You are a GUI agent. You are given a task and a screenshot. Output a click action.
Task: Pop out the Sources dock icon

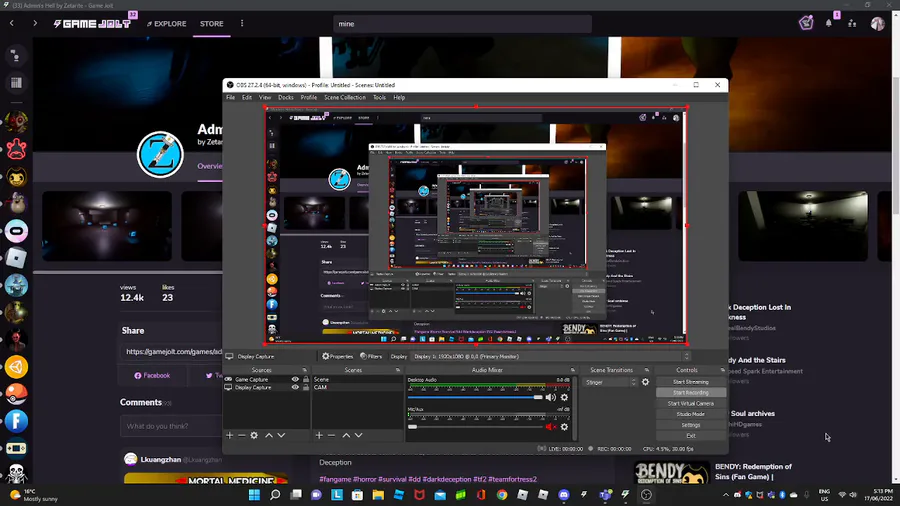click(304, 370)
